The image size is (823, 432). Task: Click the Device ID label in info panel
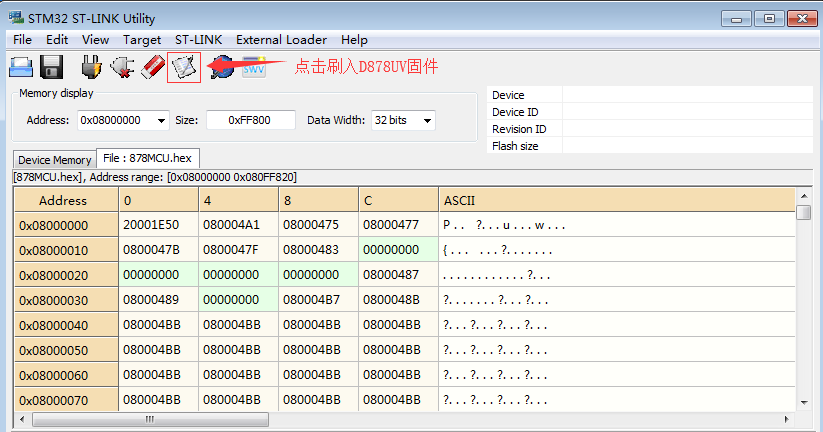coord(515,112)
